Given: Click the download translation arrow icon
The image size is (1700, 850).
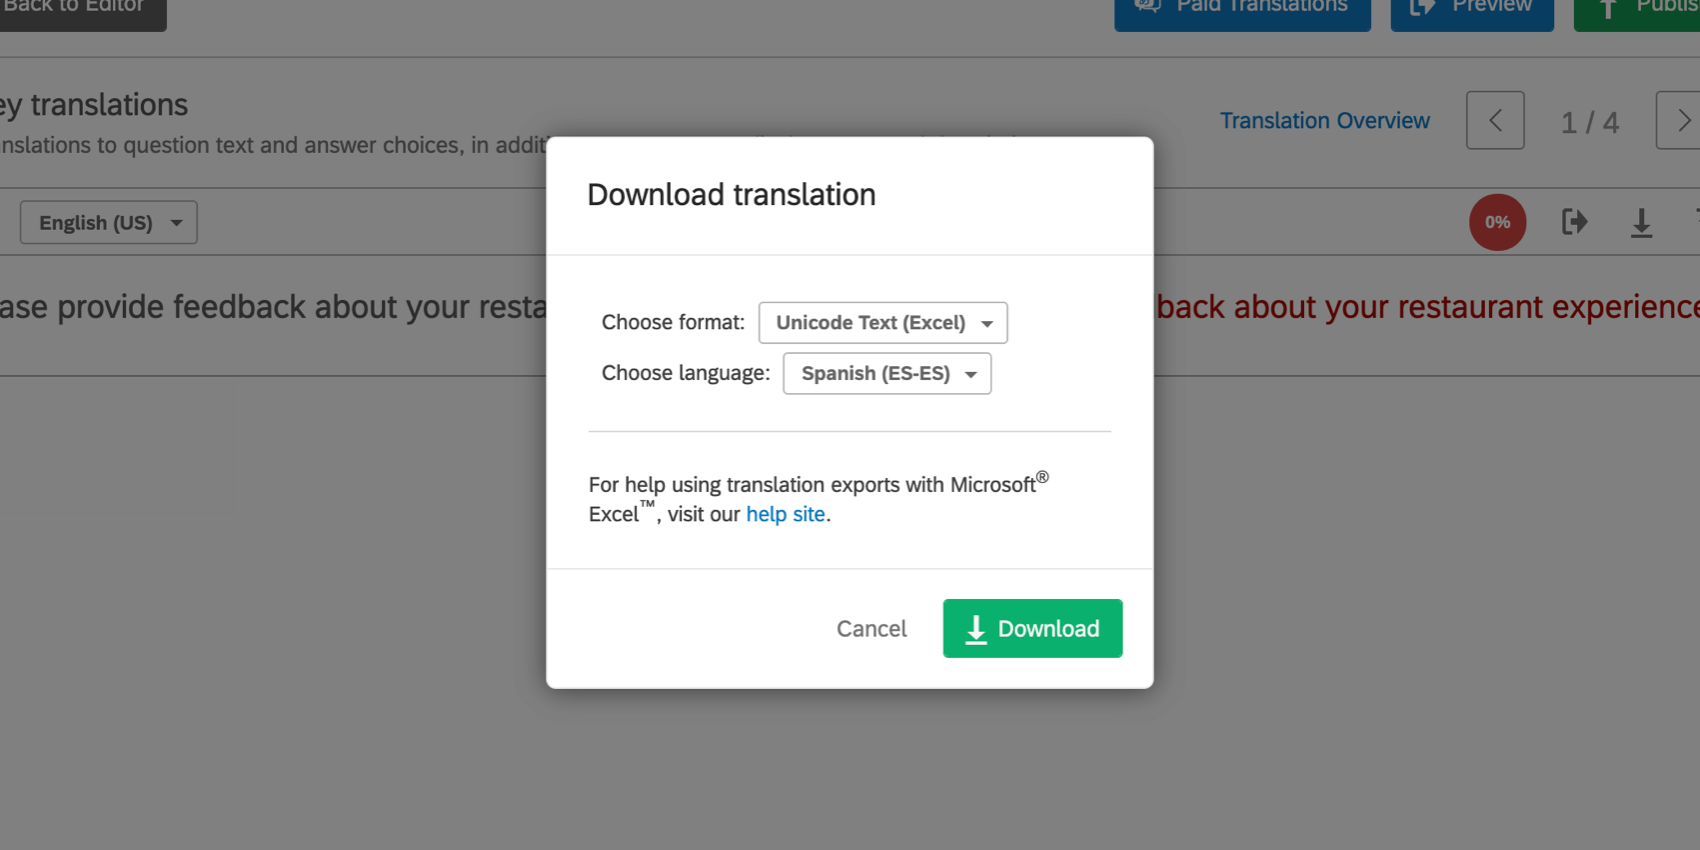Looking at the screenshot, I should [1641, 222].
